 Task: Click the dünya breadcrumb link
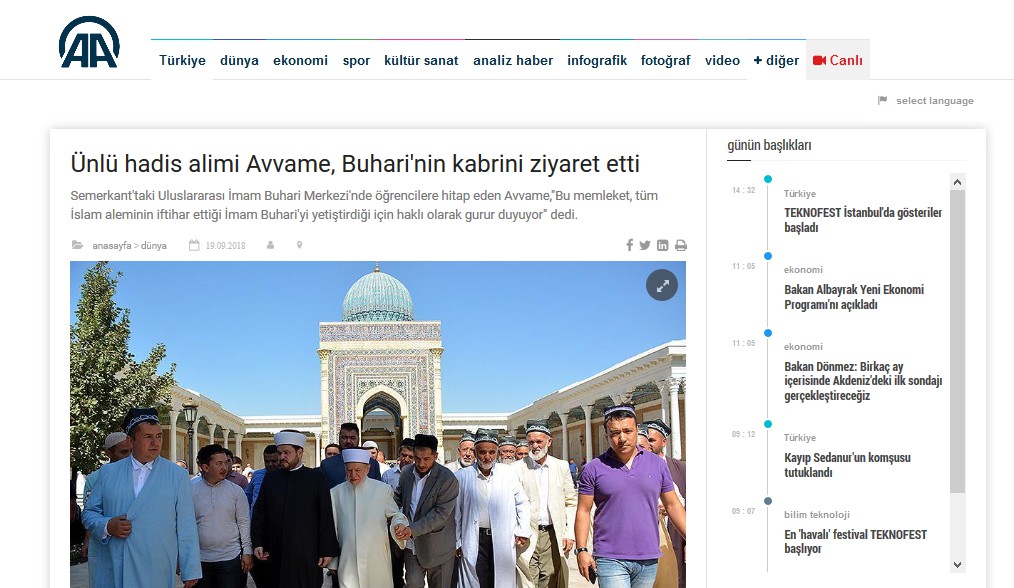tap(154, 245)
